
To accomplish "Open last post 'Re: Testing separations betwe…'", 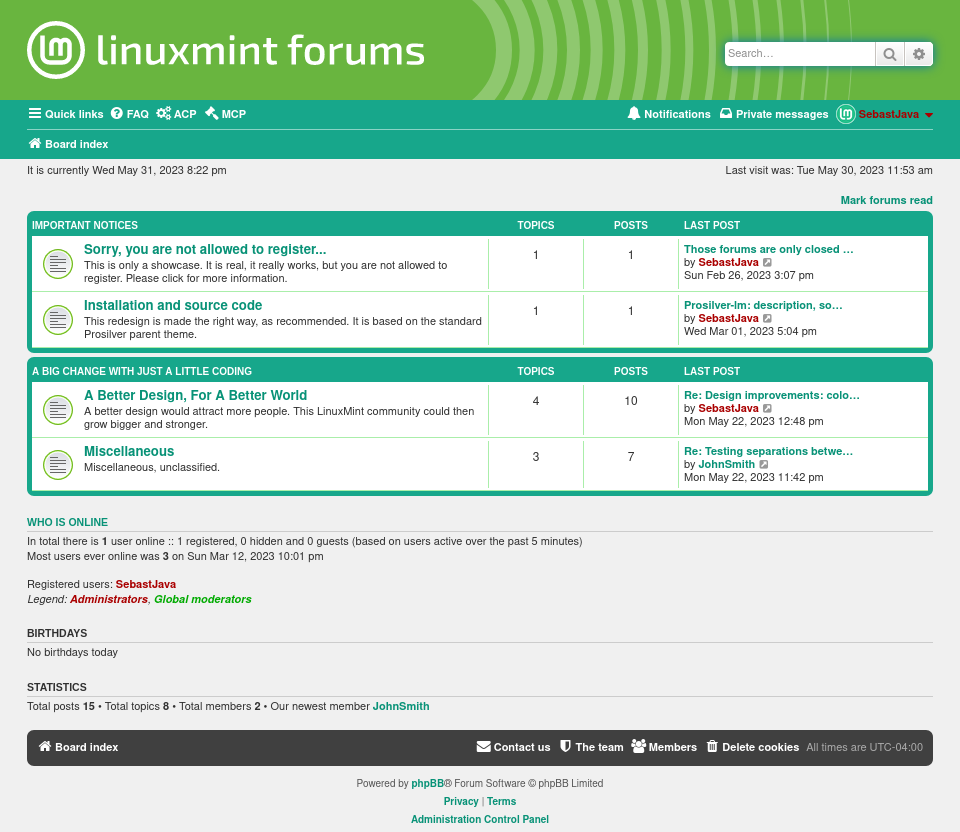I will (x=768, y=451).
